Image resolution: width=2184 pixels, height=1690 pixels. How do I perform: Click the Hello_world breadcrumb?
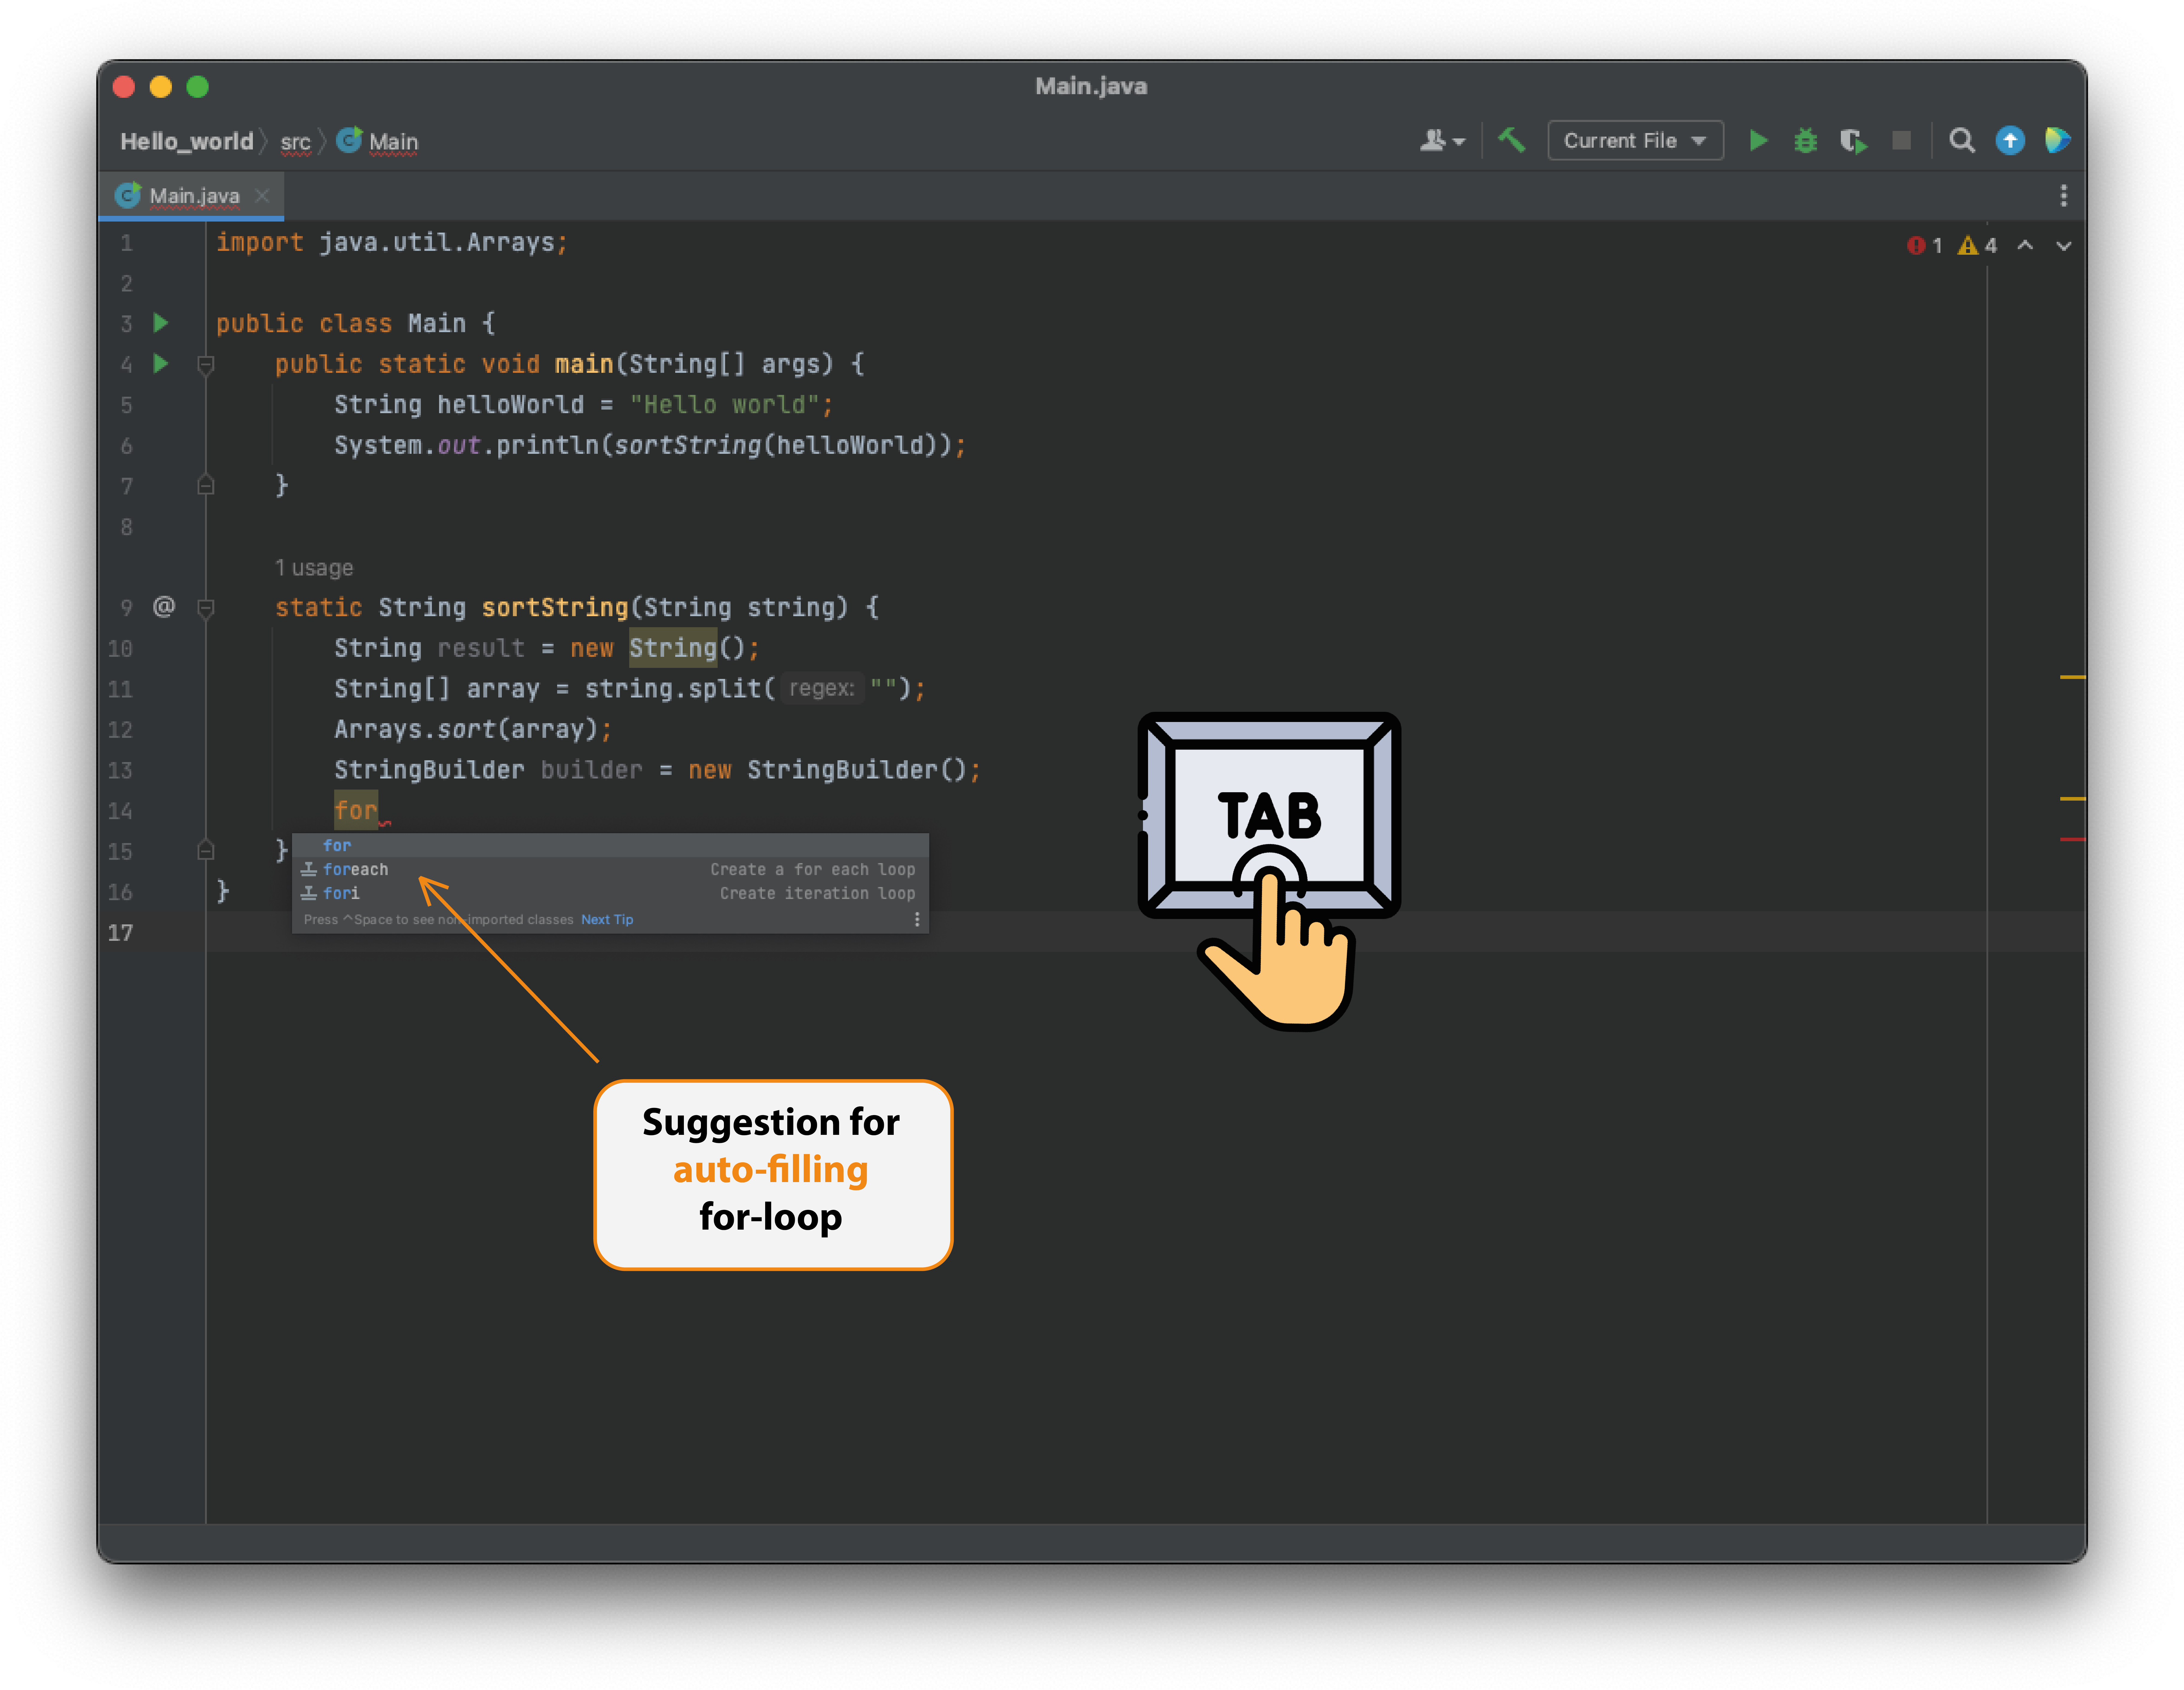click(187, 142)
